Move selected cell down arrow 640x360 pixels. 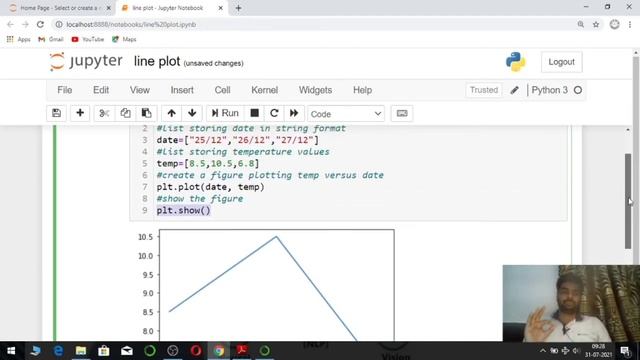coord(192,113)
